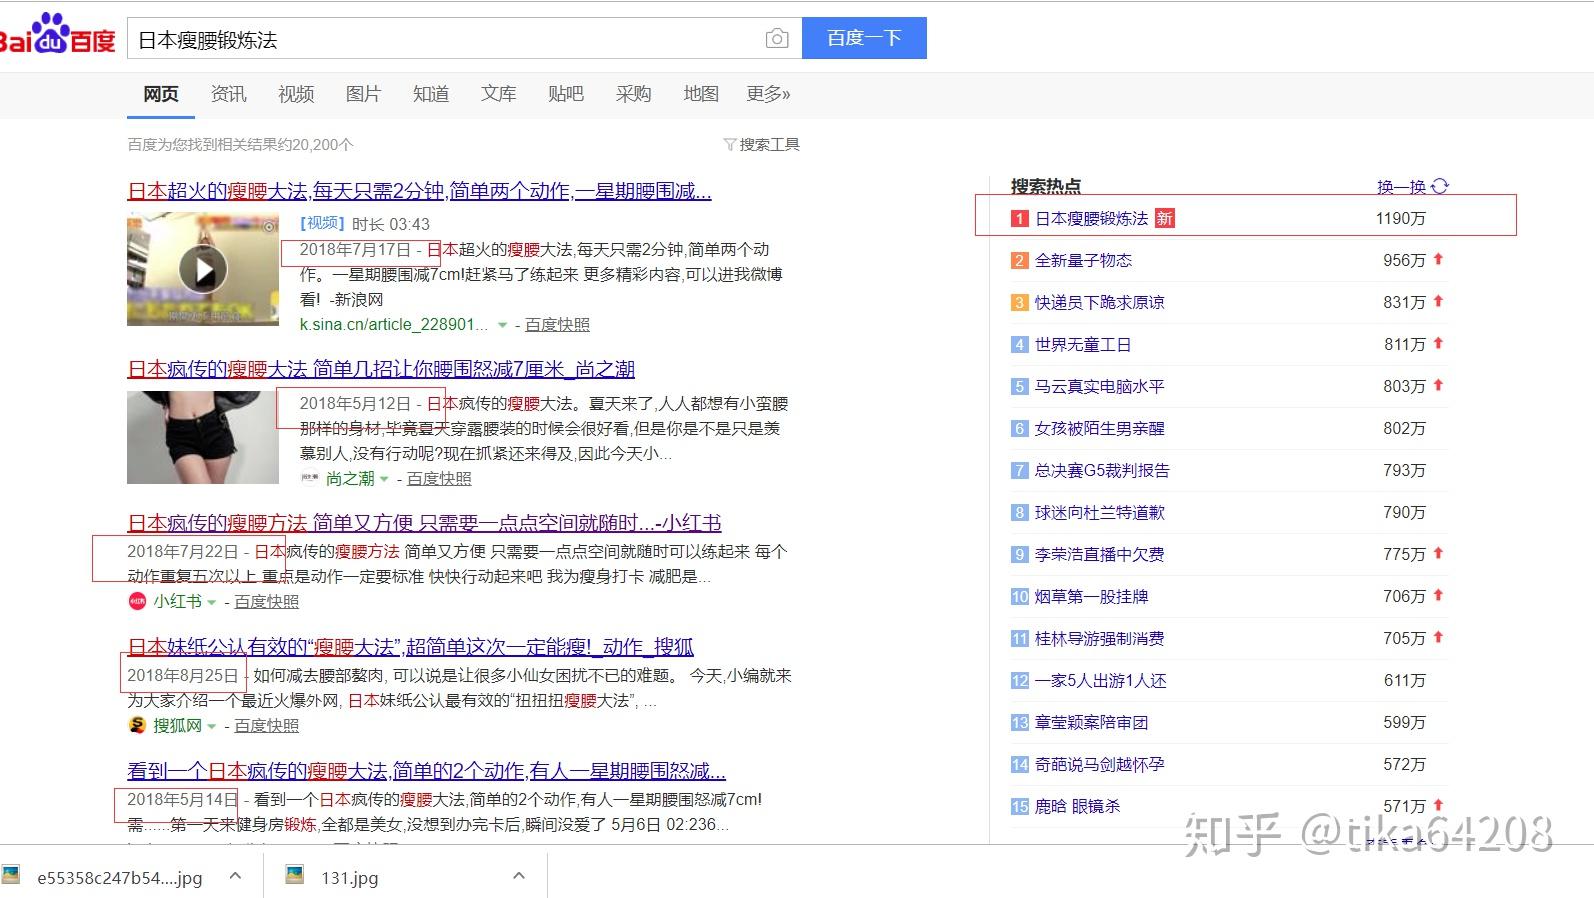Play the video thumbnail of first result

pos(203,269)
